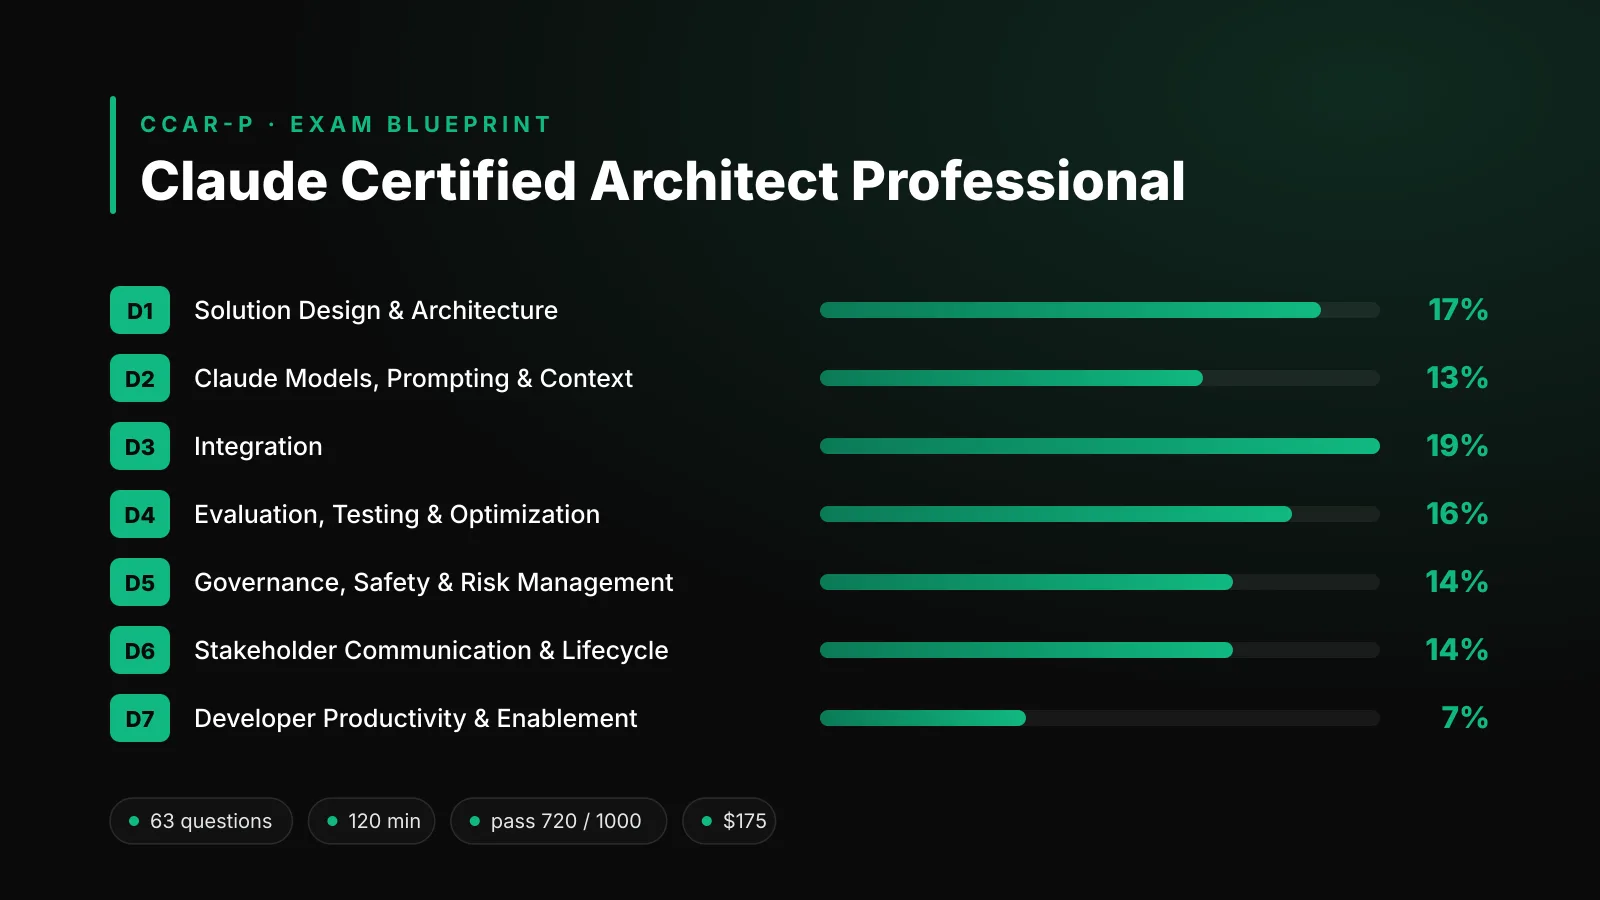Click the 16% weight value
Screen dimensions: 1600x900
pyautogui.click(x=1457, y=514)
